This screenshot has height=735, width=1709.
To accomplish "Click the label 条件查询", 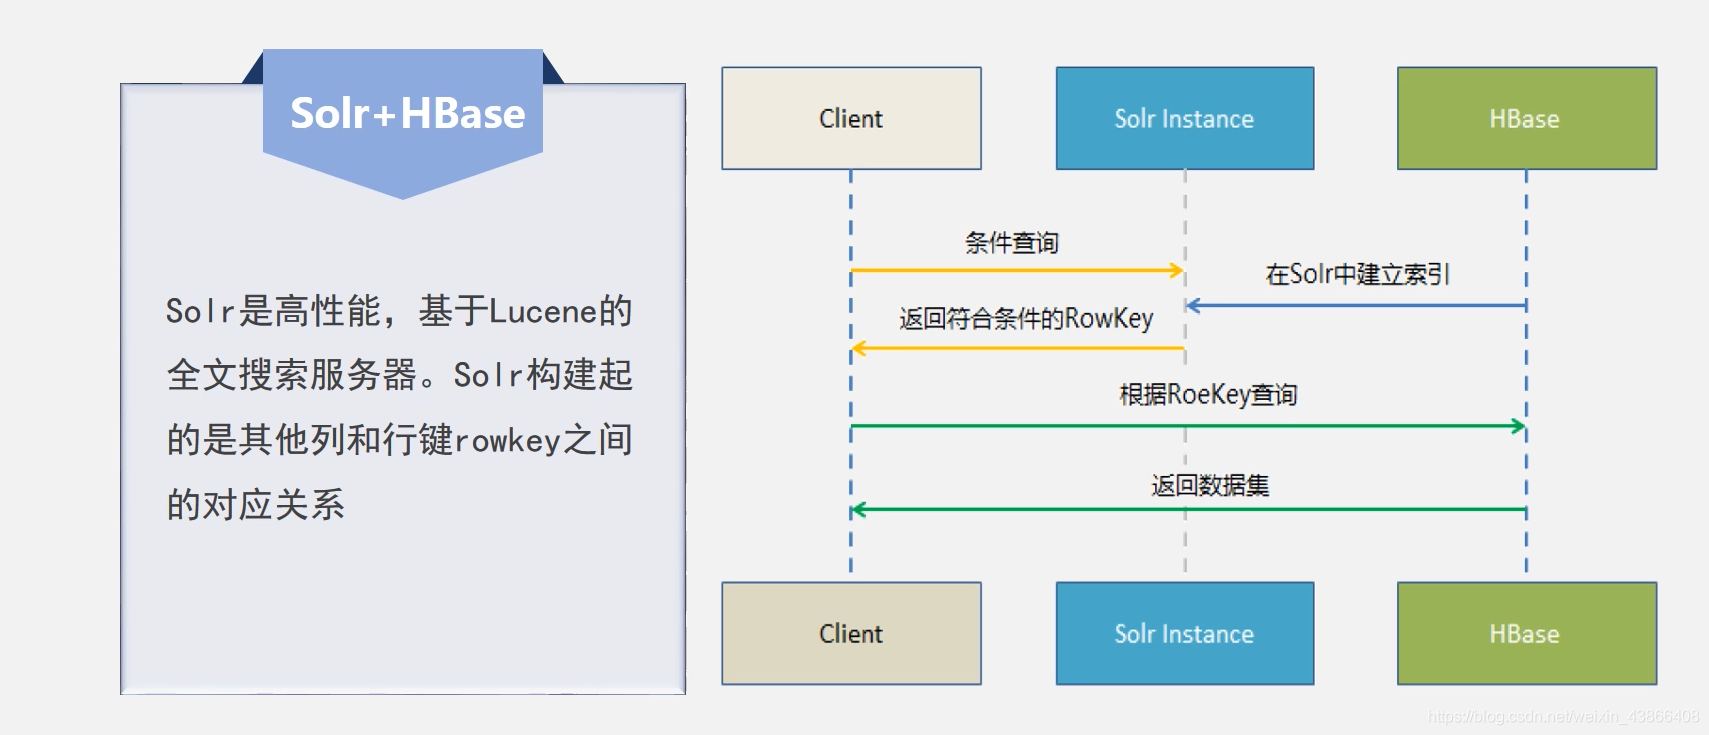I will (1011, 243).
